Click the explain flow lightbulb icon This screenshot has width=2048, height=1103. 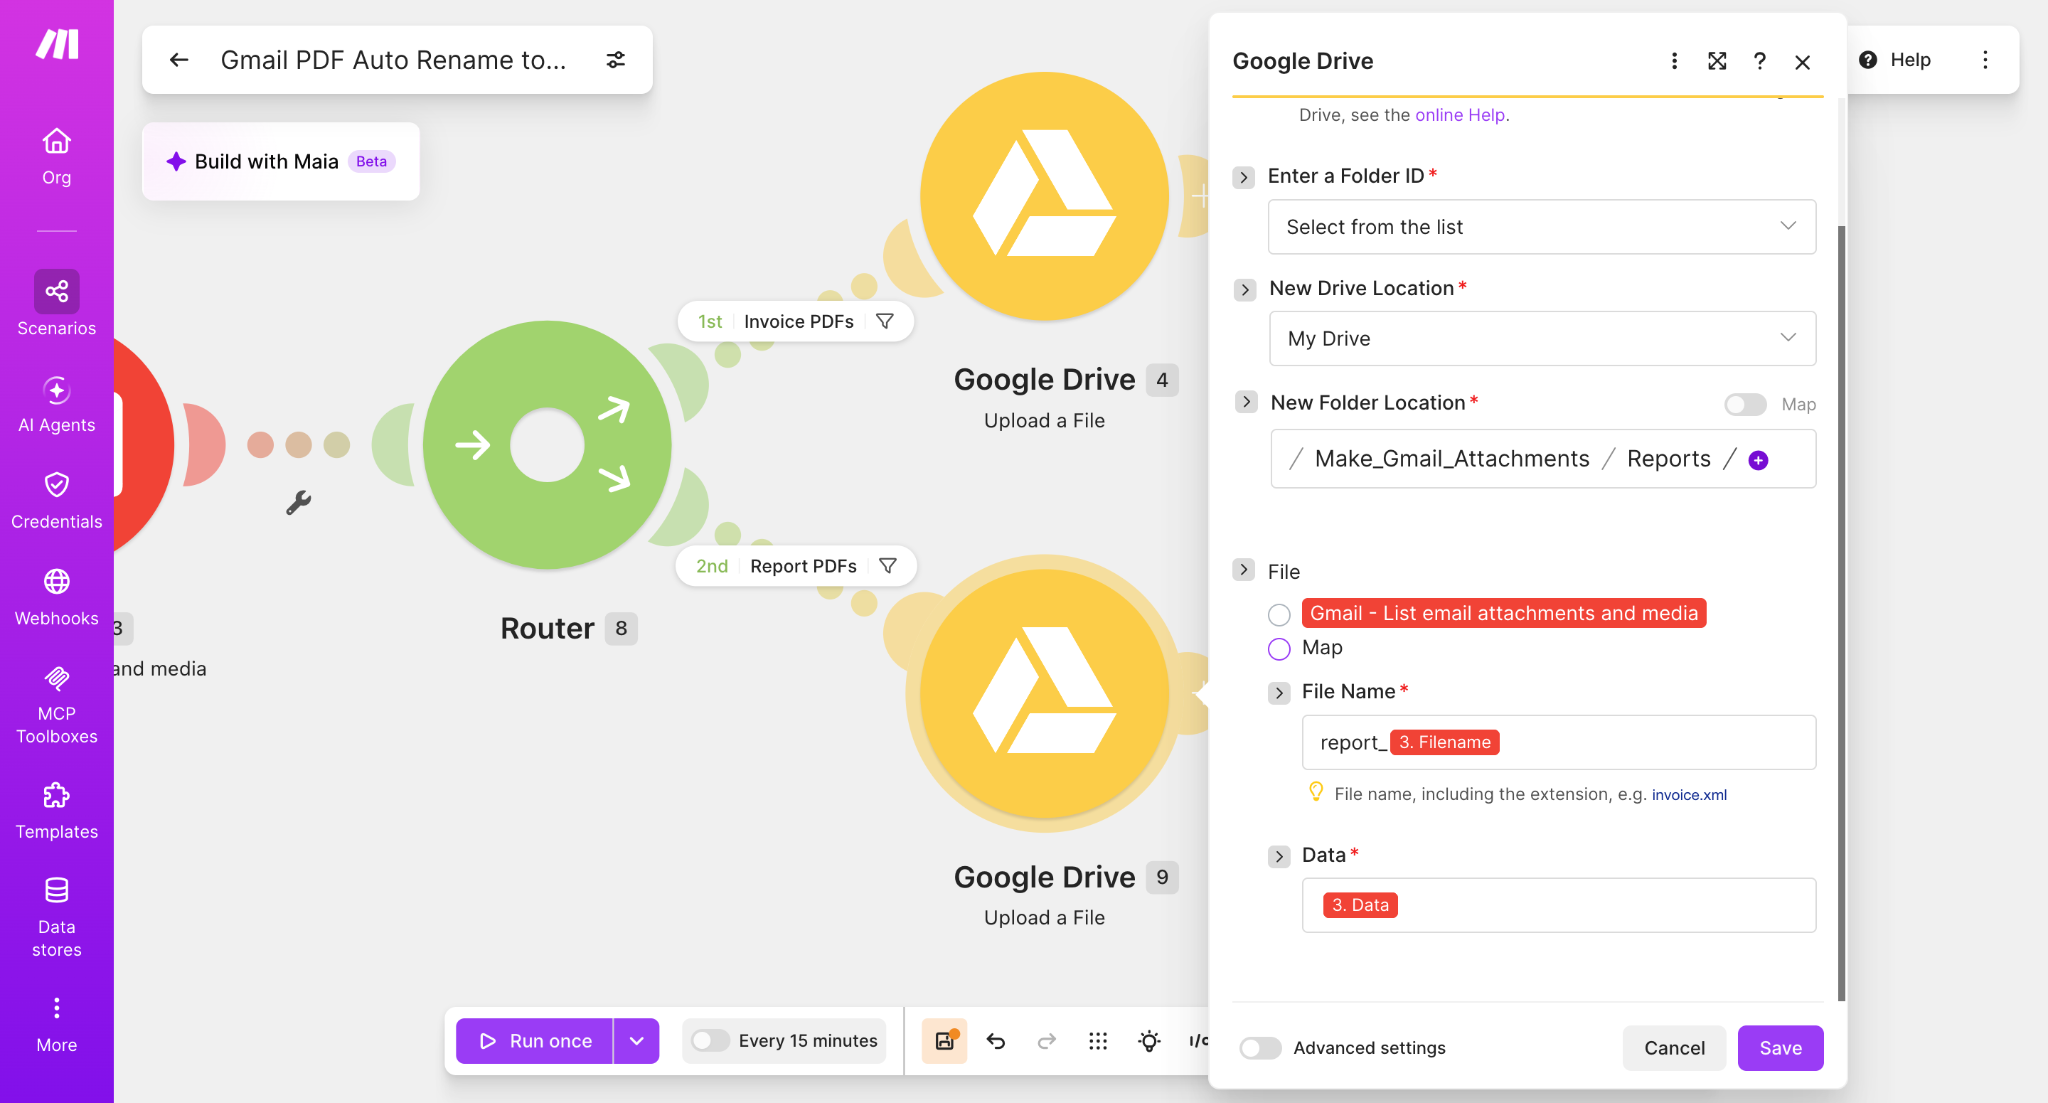pos(1150,1041)
